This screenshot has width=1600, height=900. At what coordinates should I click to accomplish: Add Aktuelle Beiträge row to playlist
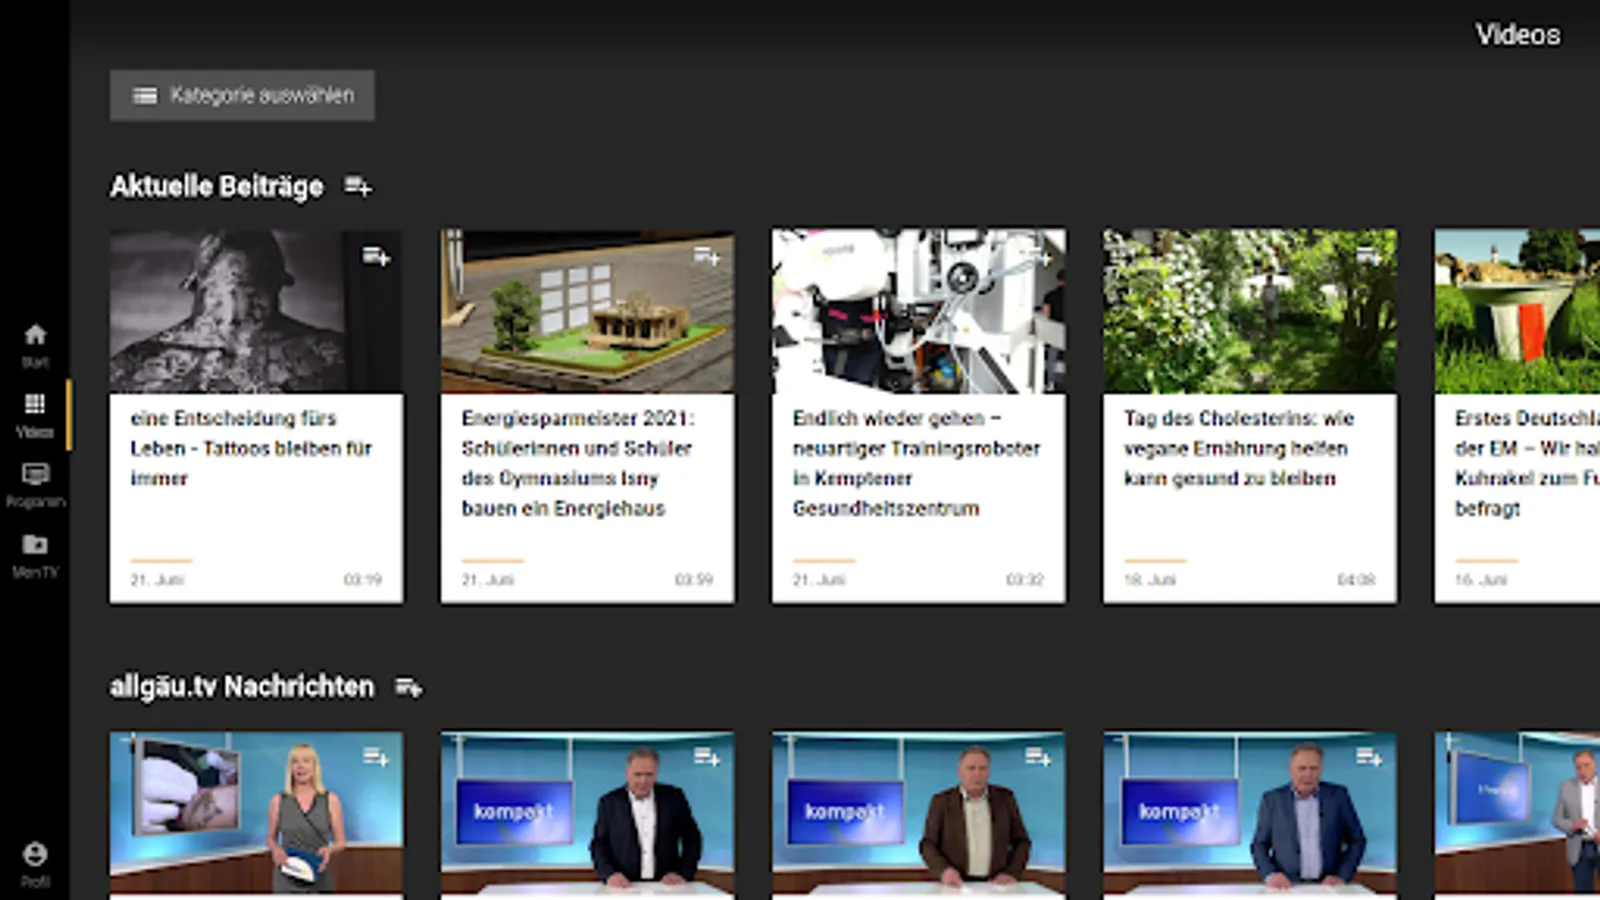358,186
